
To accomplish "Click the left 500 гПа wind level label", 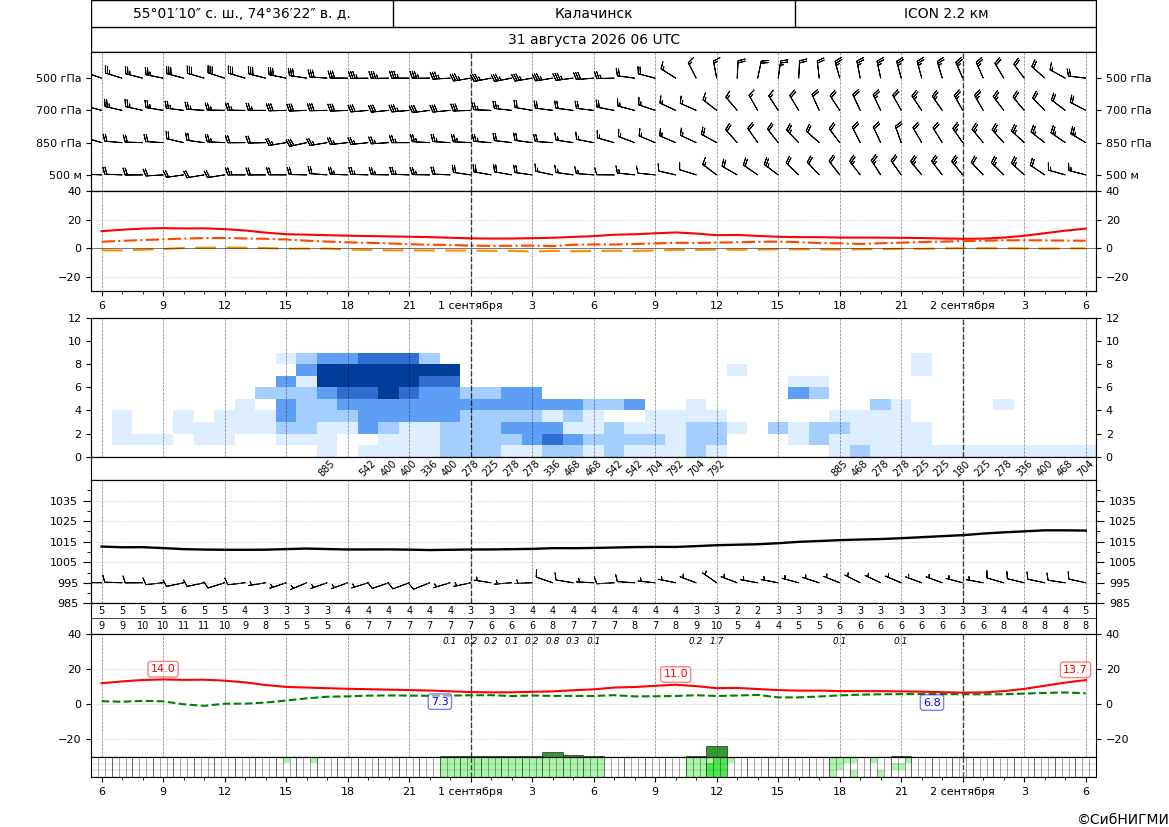I will tap(59, 78).
